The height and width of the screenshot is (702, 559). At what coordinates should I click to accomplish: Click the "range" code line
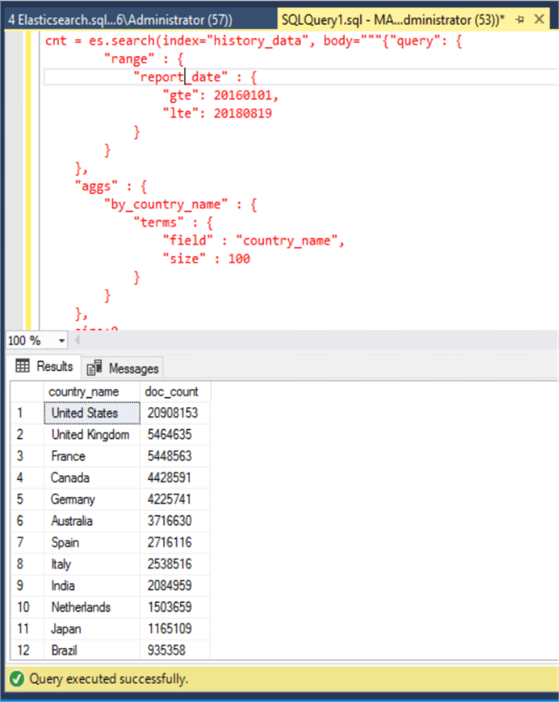point(144,59)
